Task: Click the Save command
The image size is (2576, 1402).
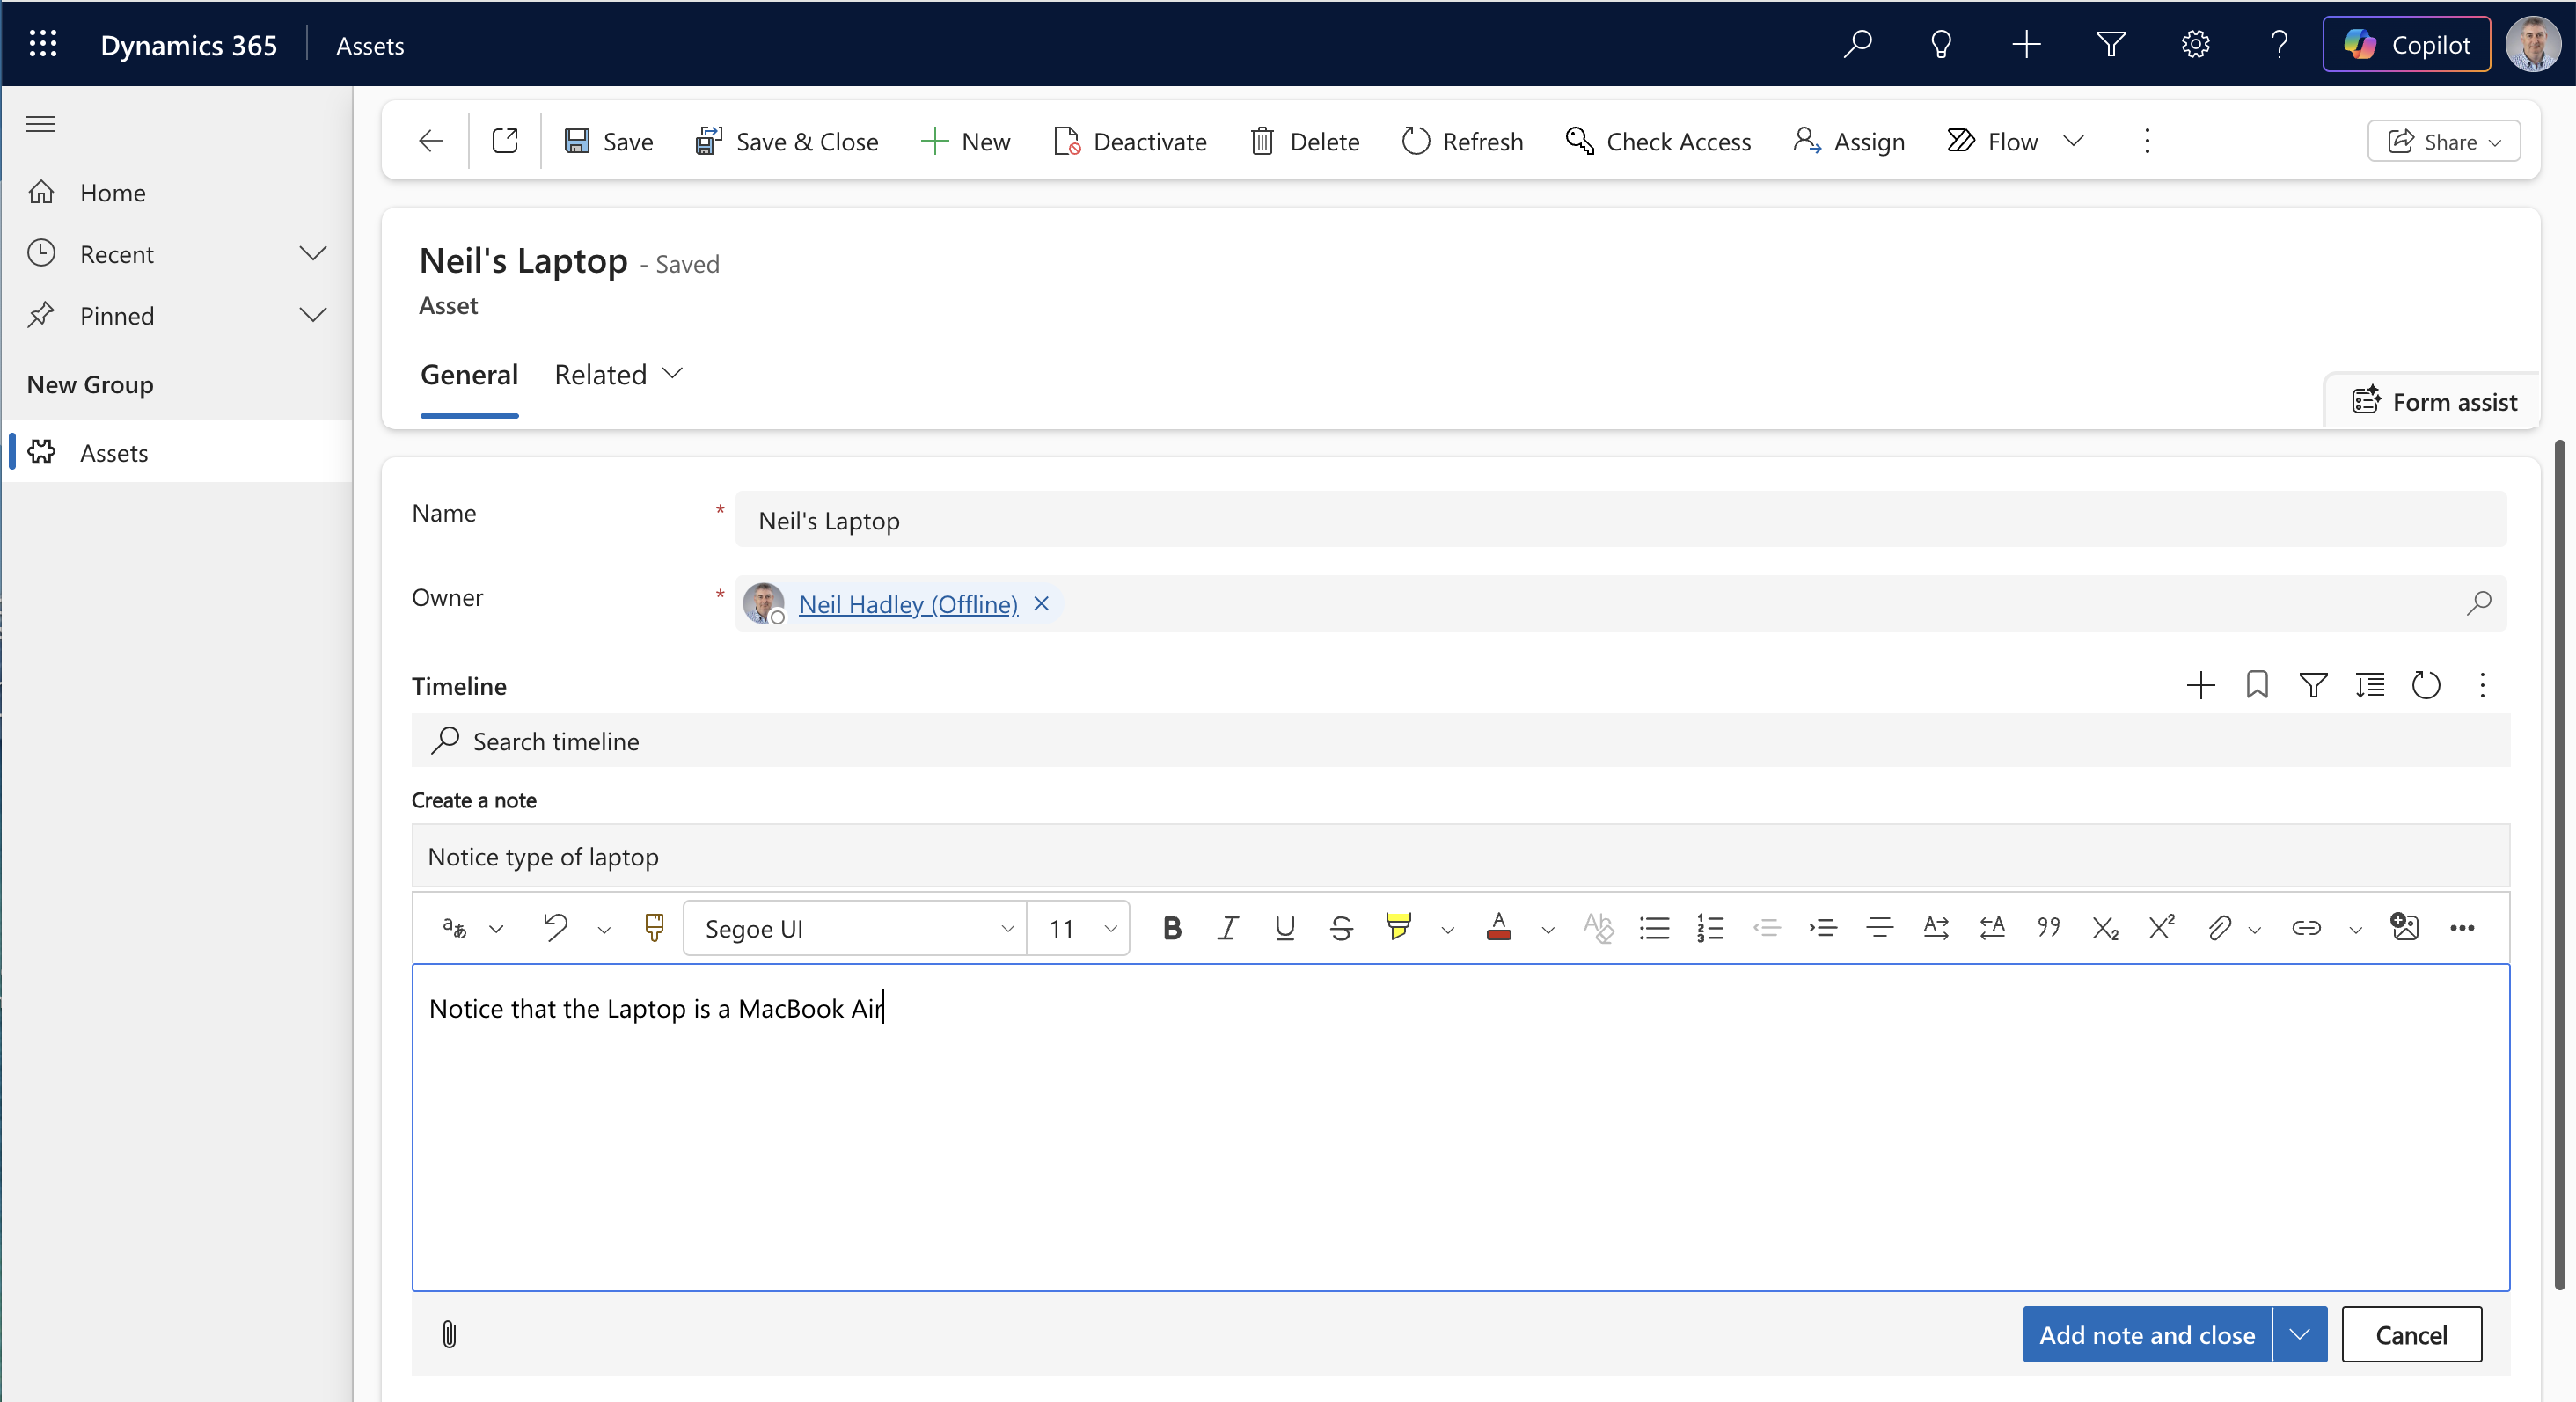Action: (x=608, y=141)
